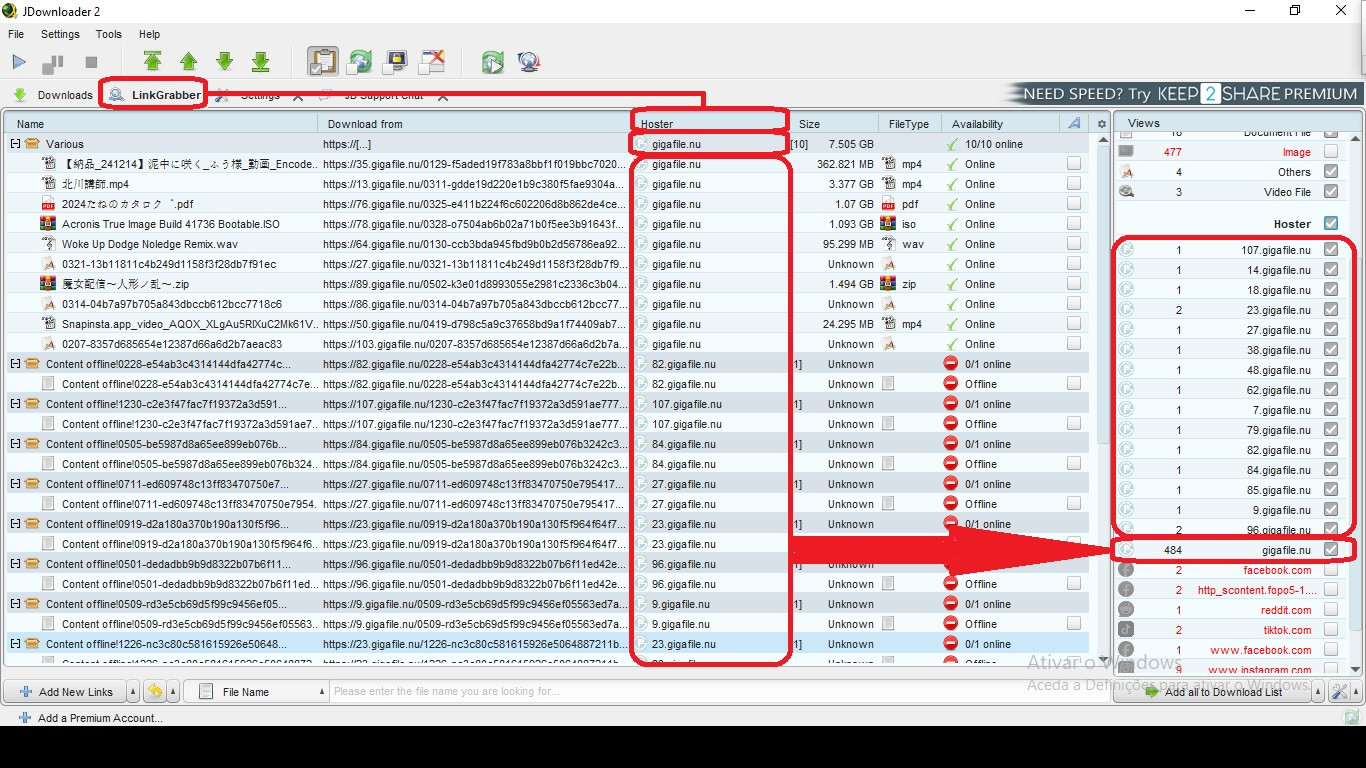Stop all downloads with the square icon
Image resolution: width=1366 pixels, height=768 pixels.
click(x=91, y=62)
